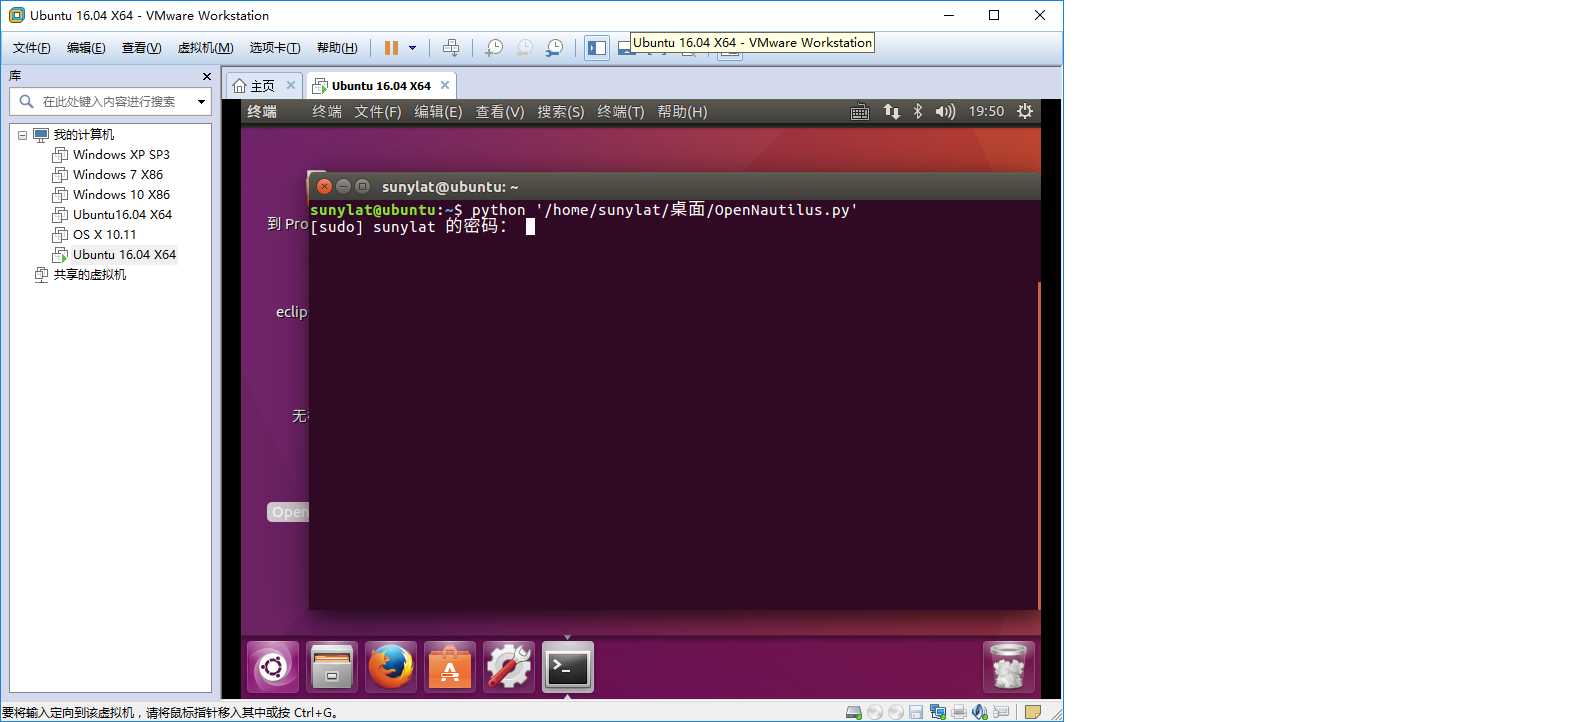Screen dimensions: 1573x722
Task: Click the floppy drive status icon
Action: 916,712
